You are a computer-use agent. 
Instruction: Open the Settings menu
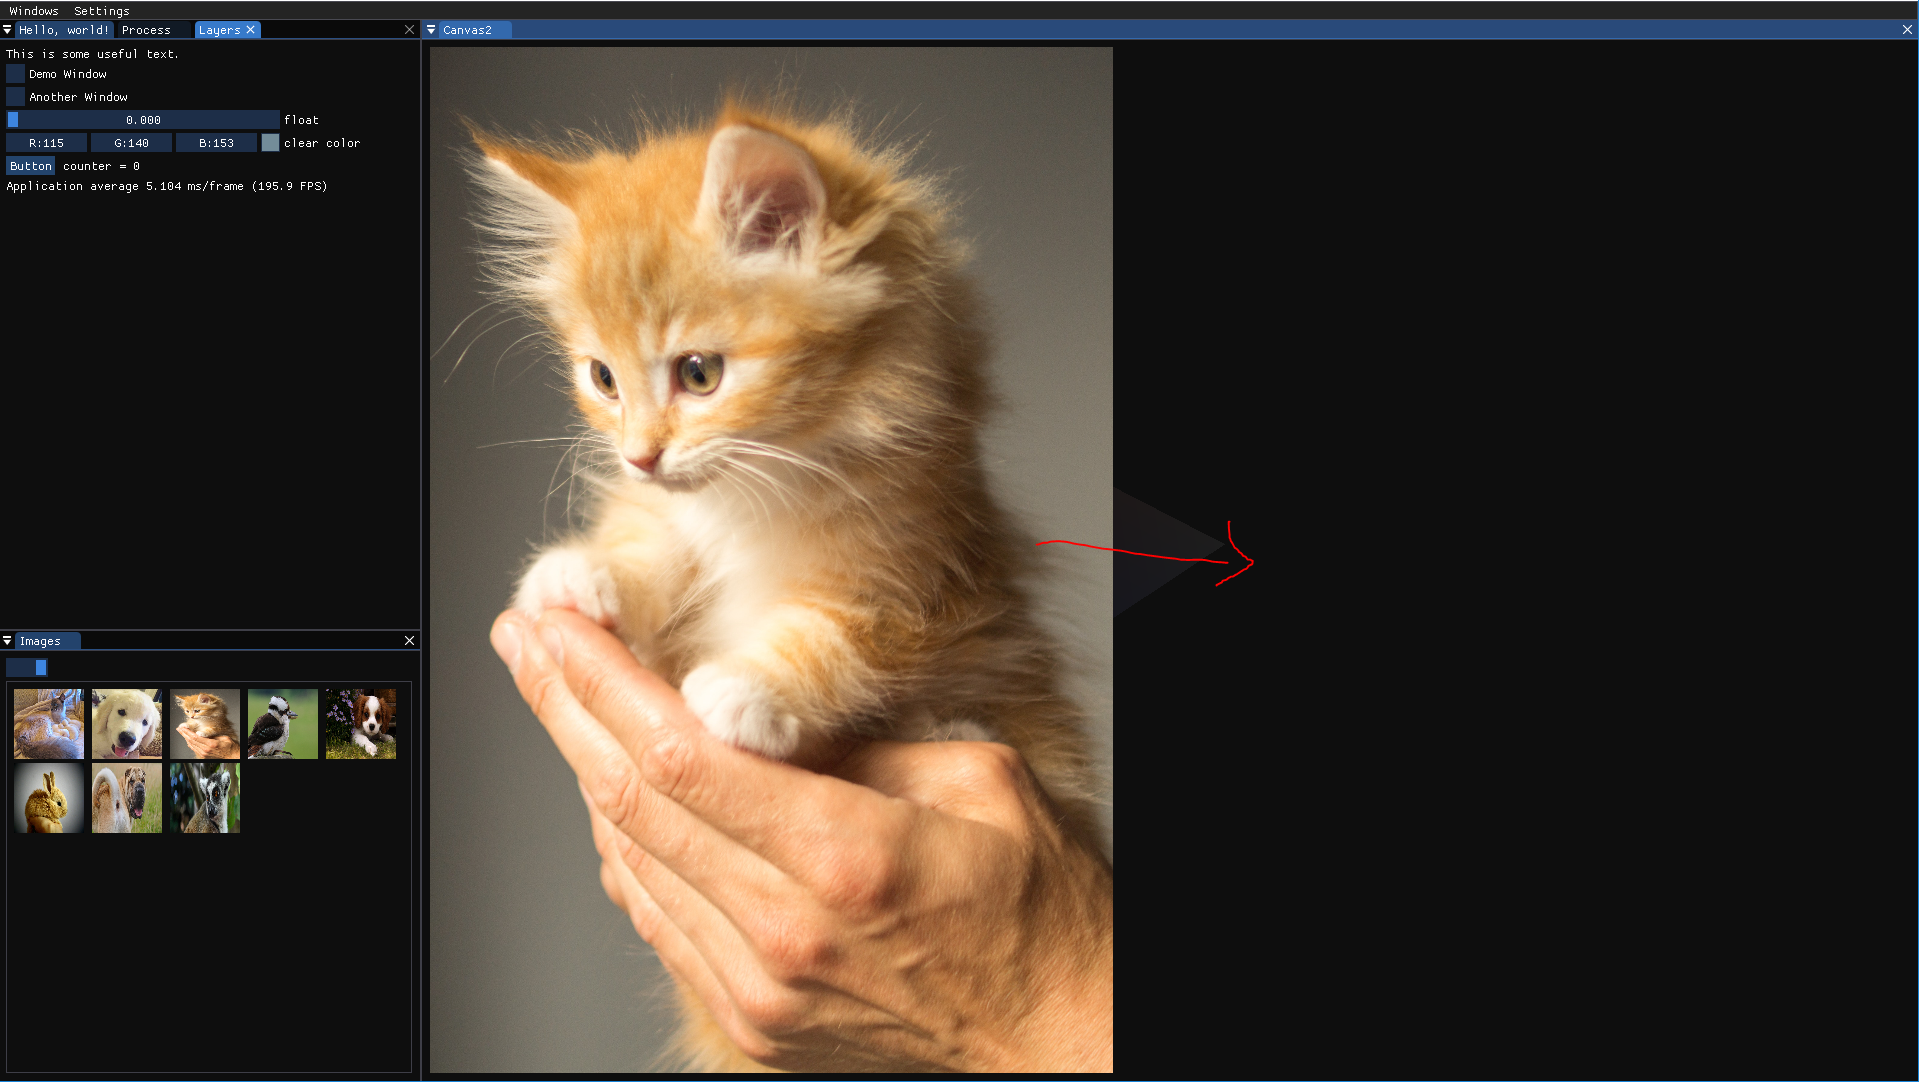point(101,11)
